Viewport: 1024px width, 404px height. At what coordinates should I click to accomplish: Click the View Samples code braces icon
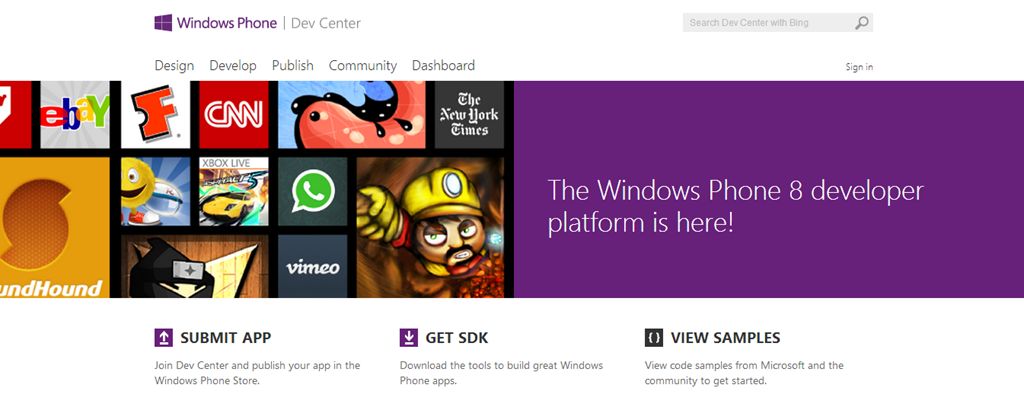pos(654,338)
